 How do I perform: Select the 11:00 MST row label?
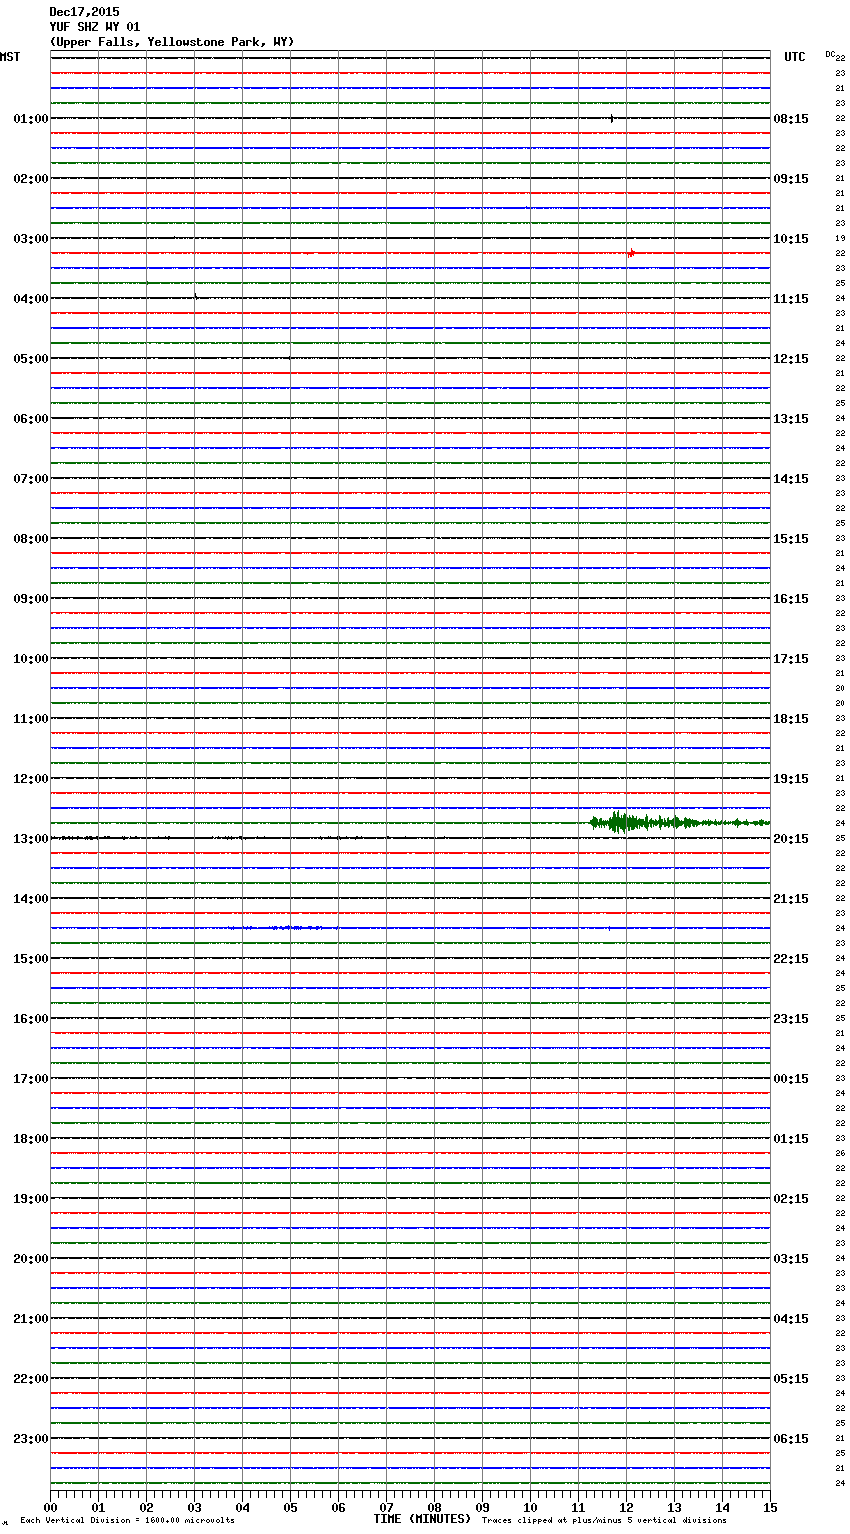point(30,719)
